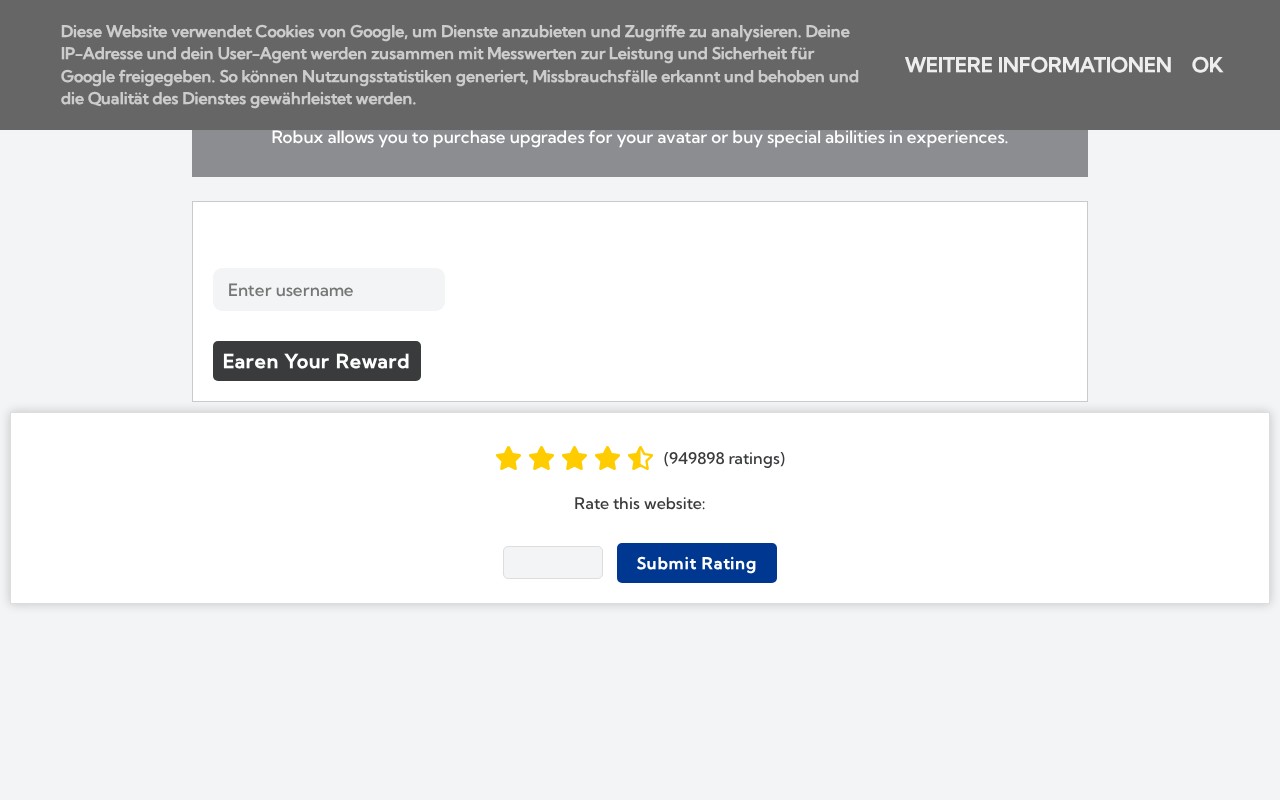This screenshot has width=1280, height=800.
Task: Select the third rating star
Action: point(575,459)
